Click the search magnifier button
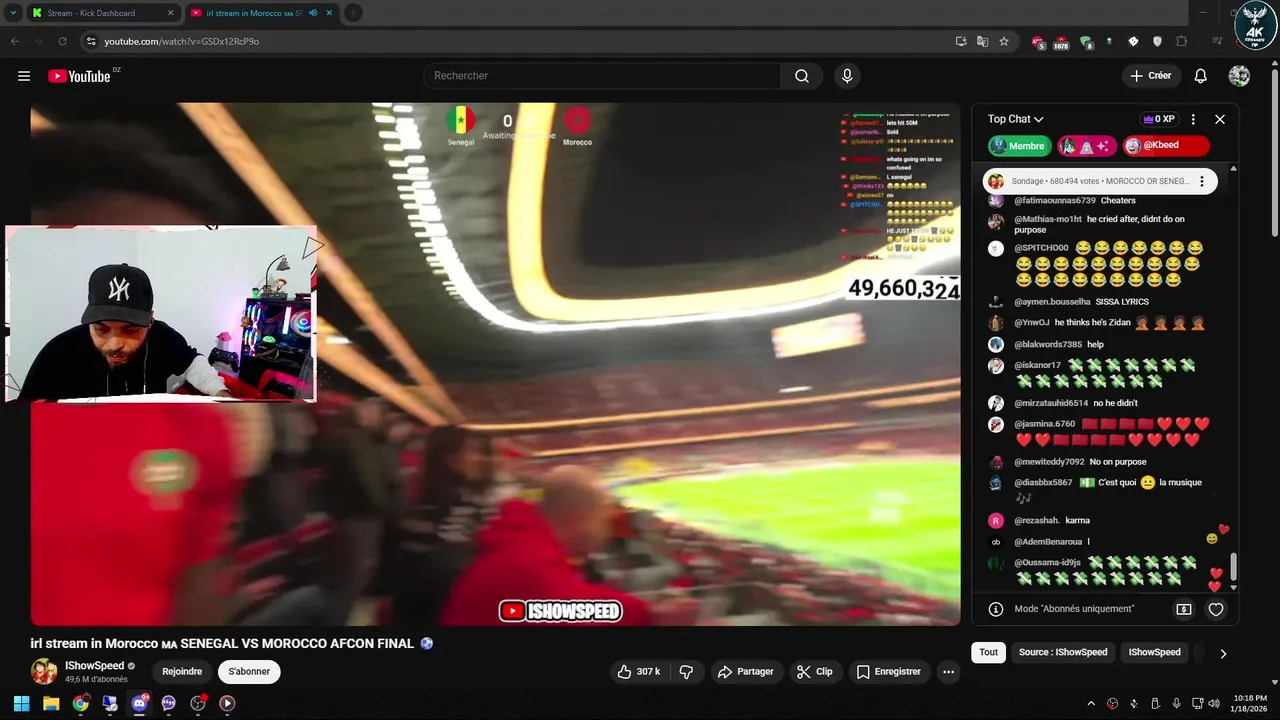The image size is (1280, 720). coord(802,76)
